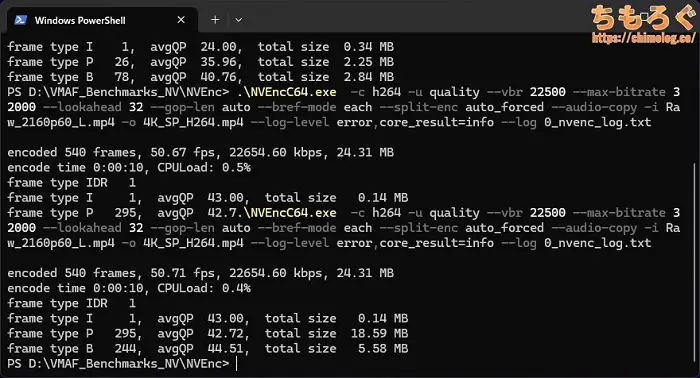Click the first 'encoded 540 frames' output line
The image size is (700, 378).
click(x=200, y=153)
